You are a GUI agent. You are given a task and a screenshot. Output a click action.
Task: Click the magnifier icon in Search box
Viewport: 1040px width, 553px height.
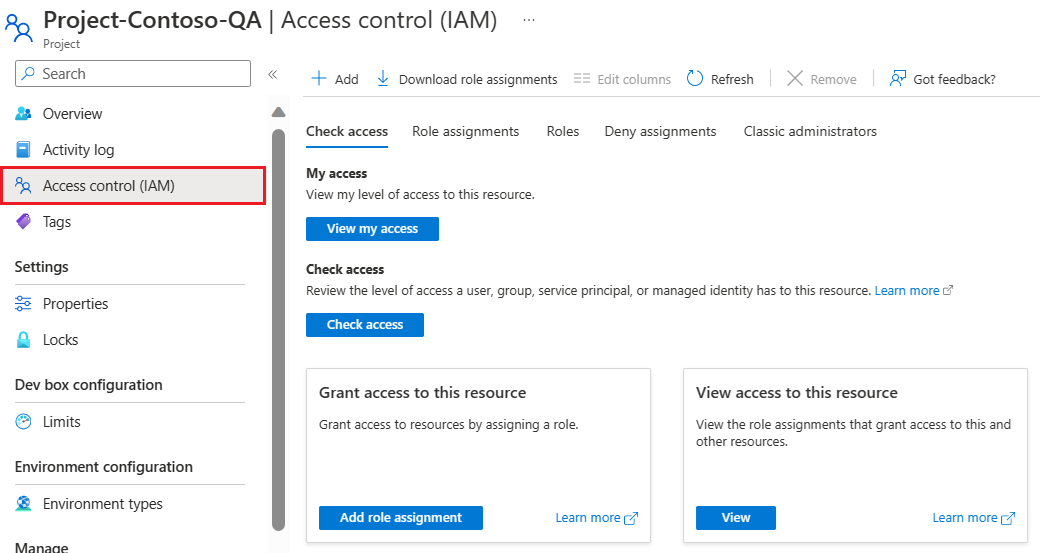[28, 74]
